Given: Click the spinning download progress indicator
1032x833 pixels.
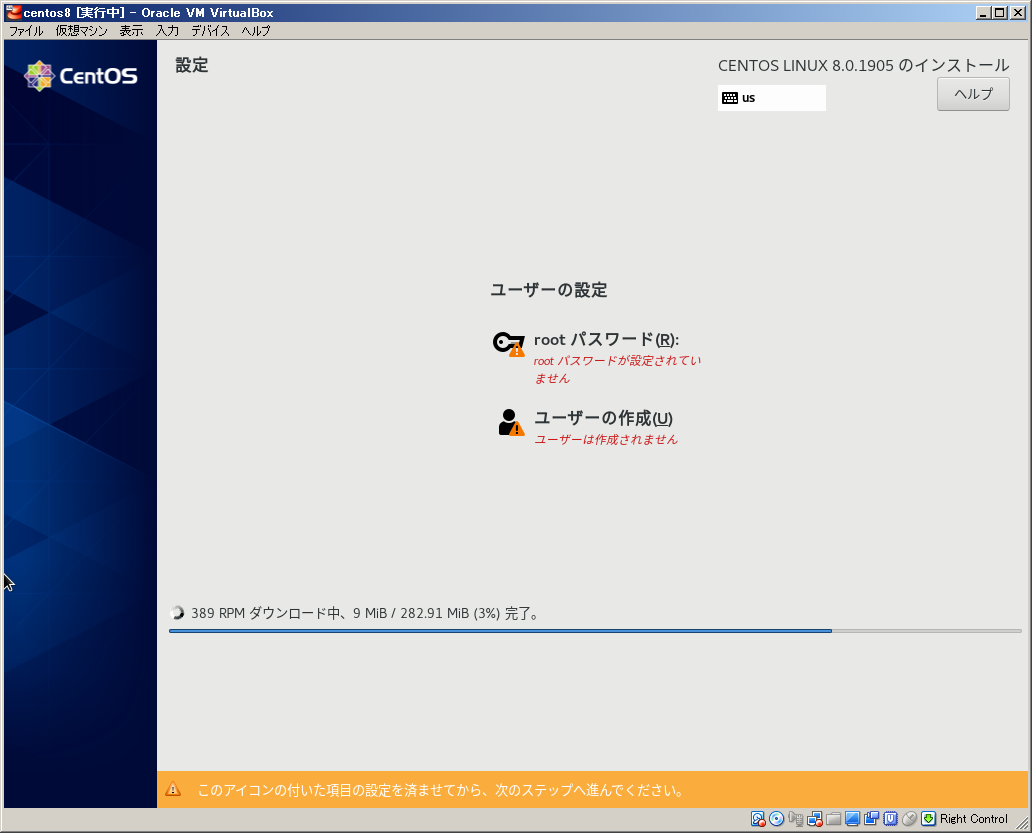Looking at the screenshot, I should click(x=176, y=613).
